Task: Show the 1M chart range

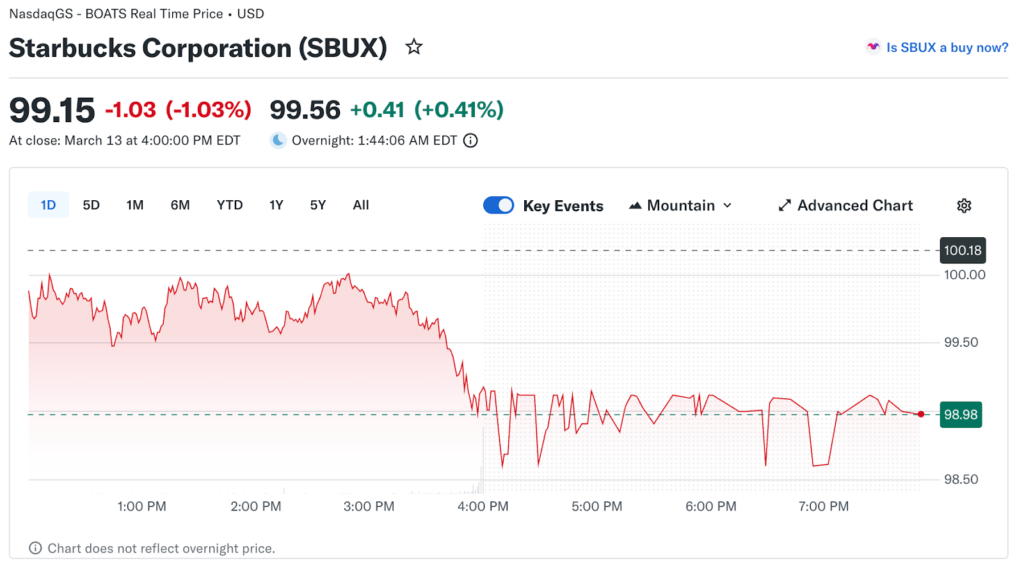Action: 135,205
